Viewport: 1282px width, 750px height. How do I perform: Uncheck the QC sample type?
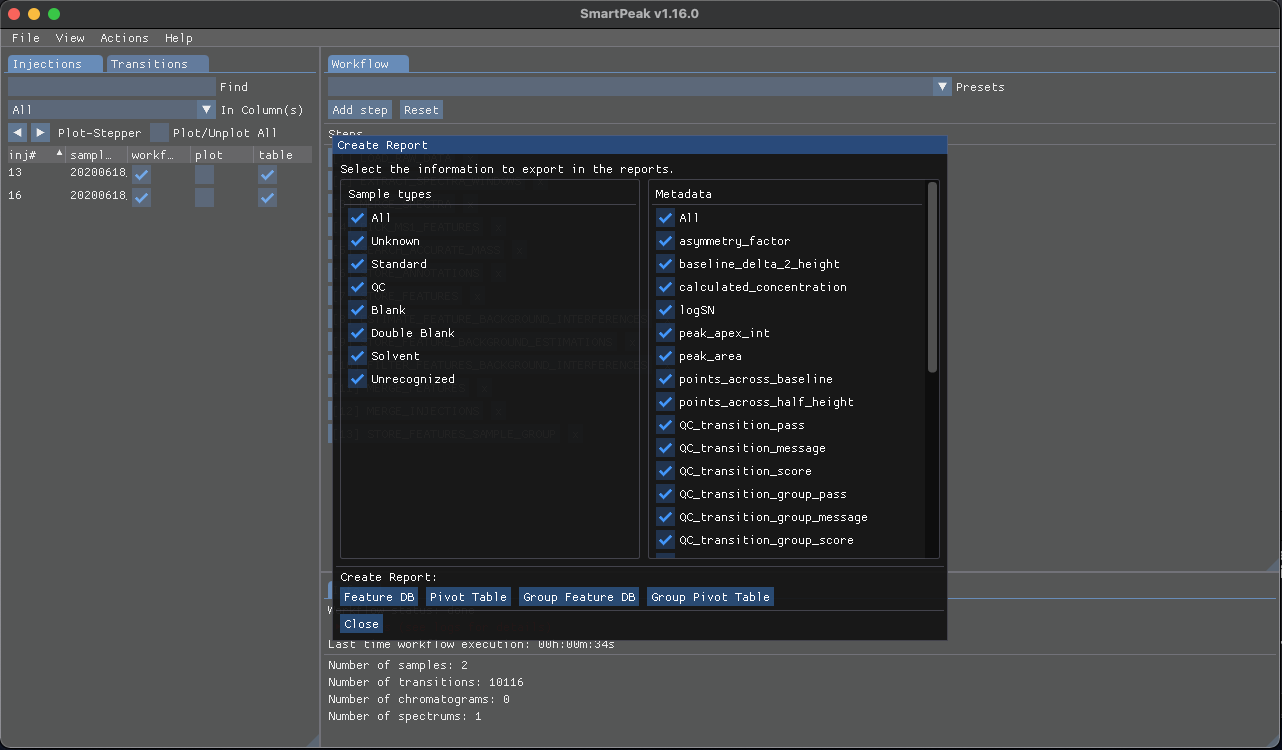click(357, 287)
